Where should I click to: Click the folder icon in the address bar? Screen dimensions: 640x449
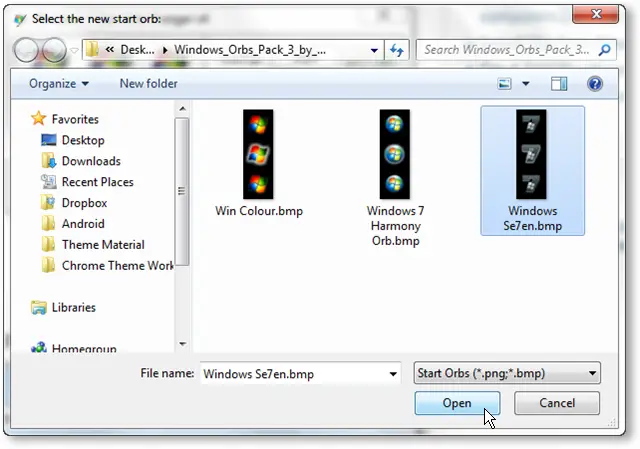pos(92,50)
